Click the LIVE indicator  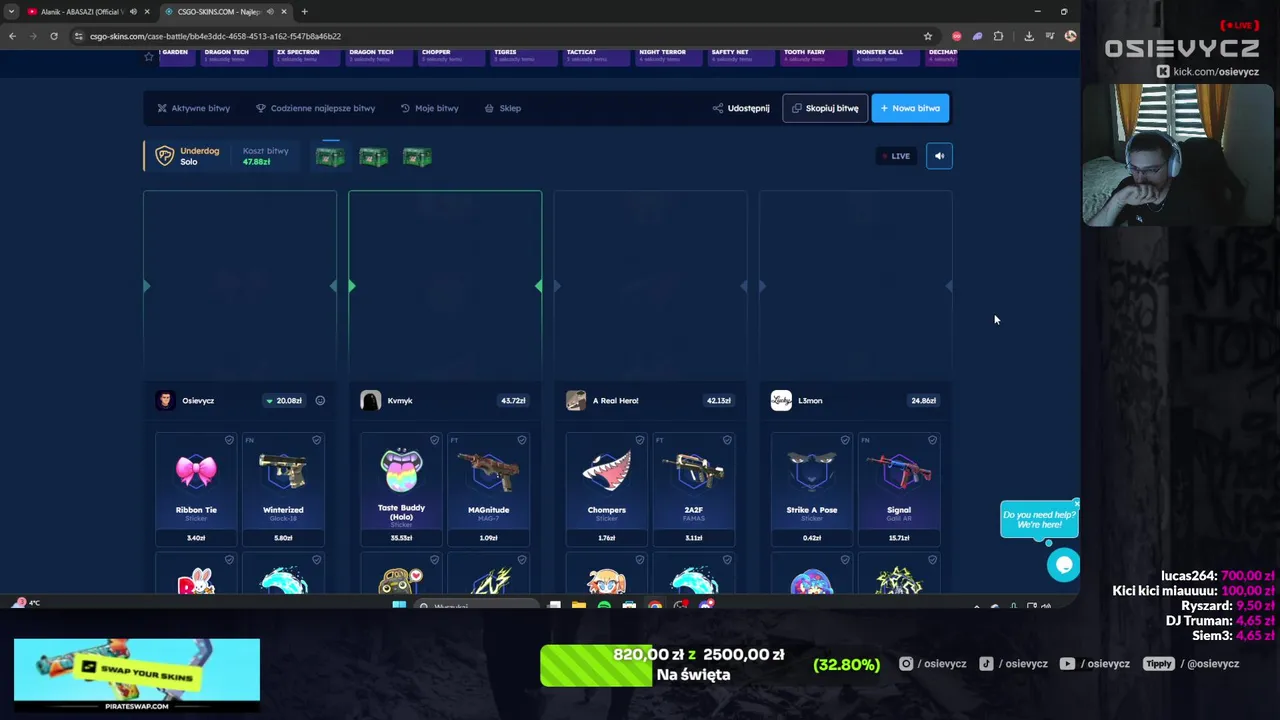tap(896, 156)
